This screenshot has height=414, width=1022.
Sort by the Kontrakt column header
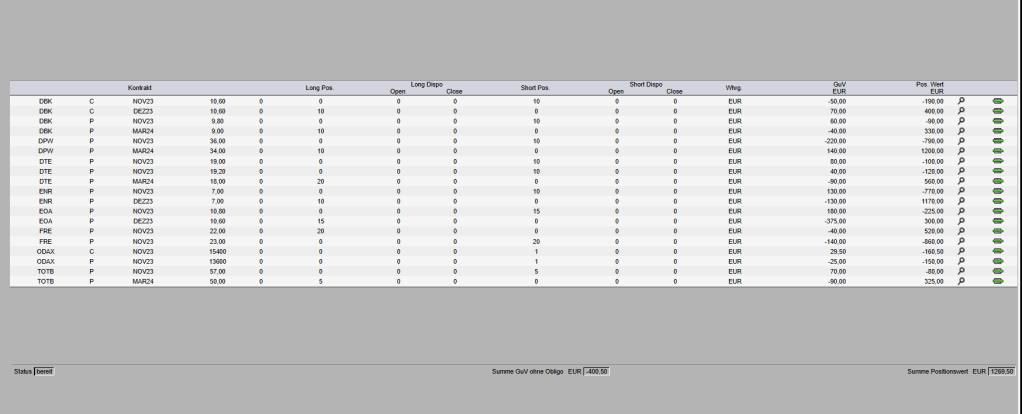[x=139, y=88]
